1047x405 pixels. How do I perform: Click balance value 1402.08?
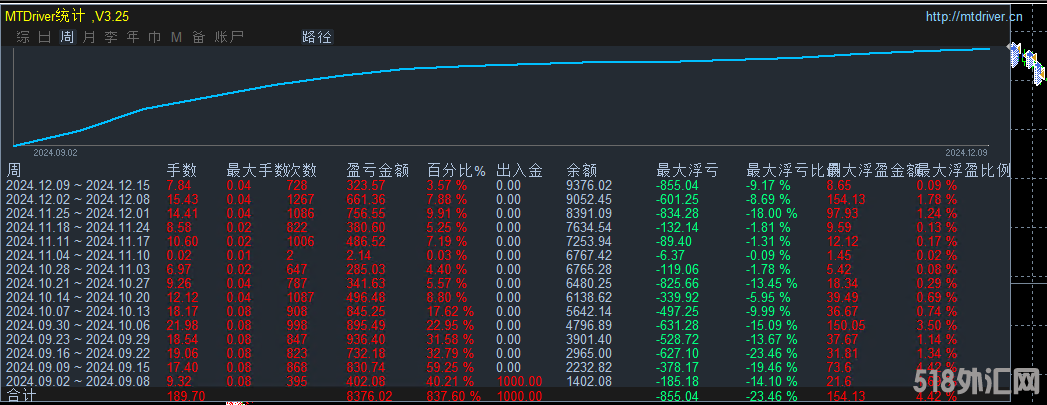(588, 382)
